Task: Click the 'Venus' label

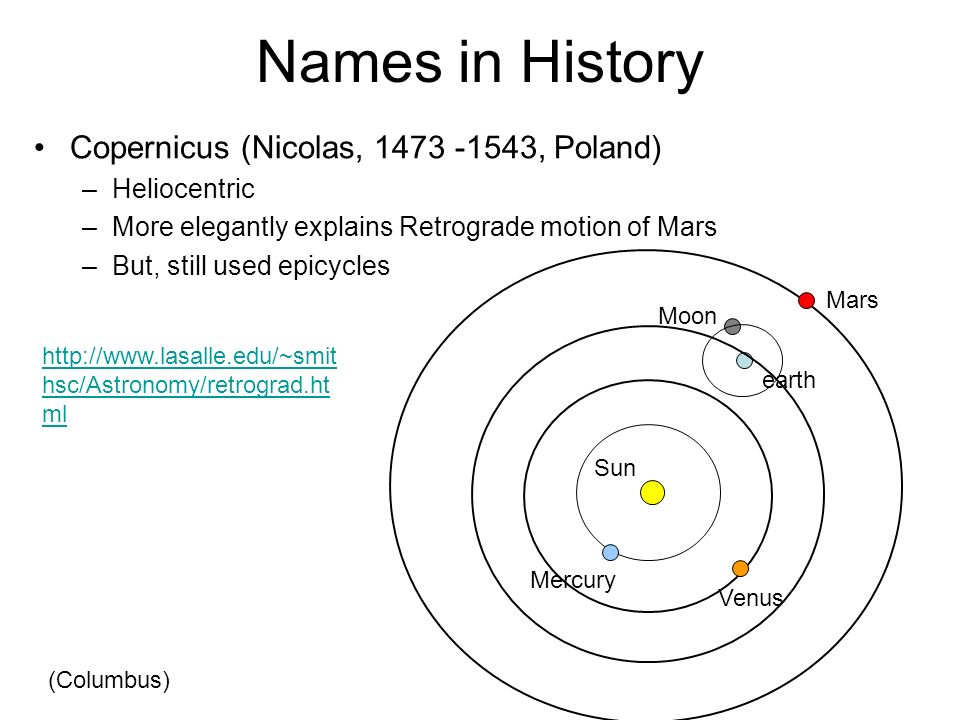Action: [751, 598]
